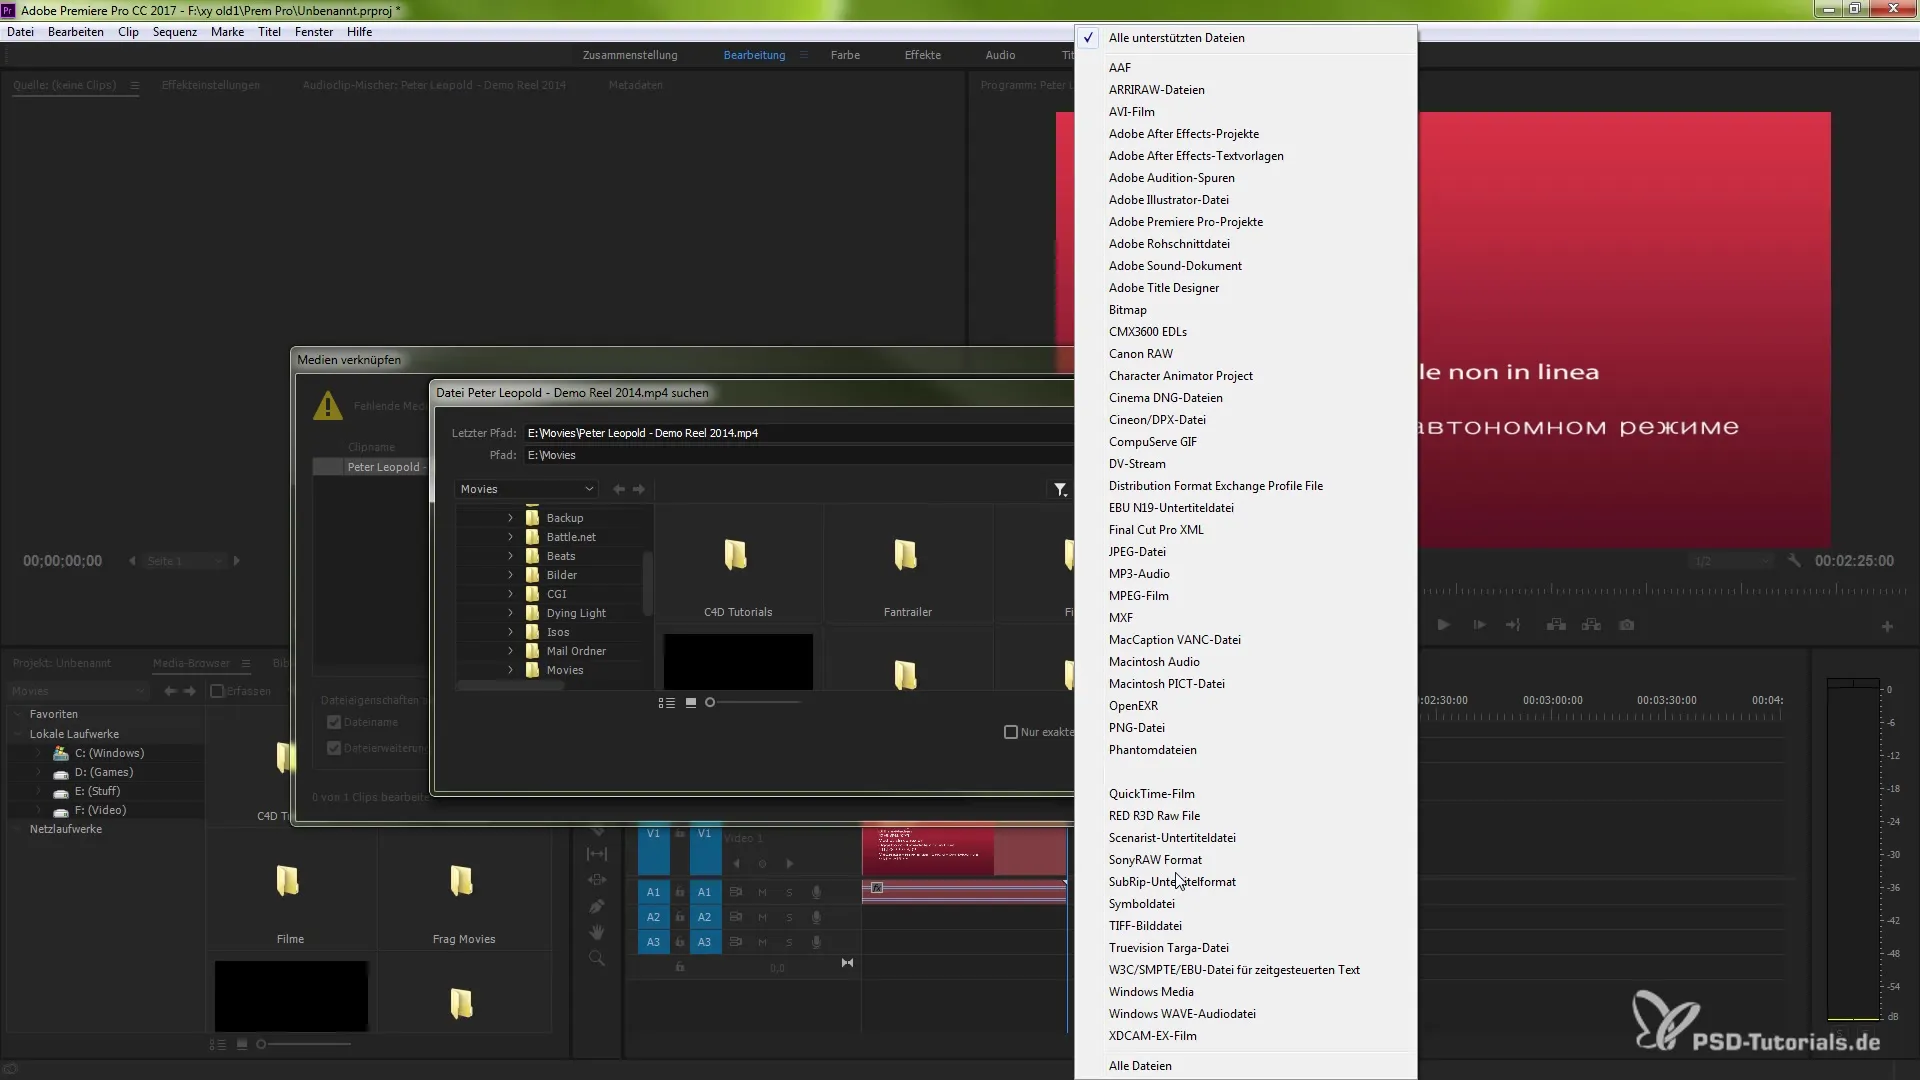Select the Movies folder in tree
This screenshot has height=1080, width=1920.
coord(564,671)
